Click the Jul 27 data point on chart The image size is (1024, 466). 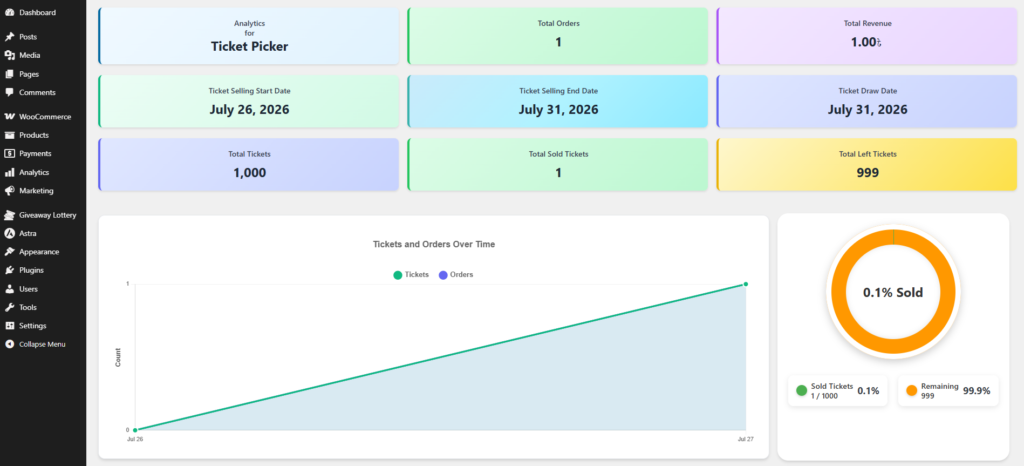746,284
